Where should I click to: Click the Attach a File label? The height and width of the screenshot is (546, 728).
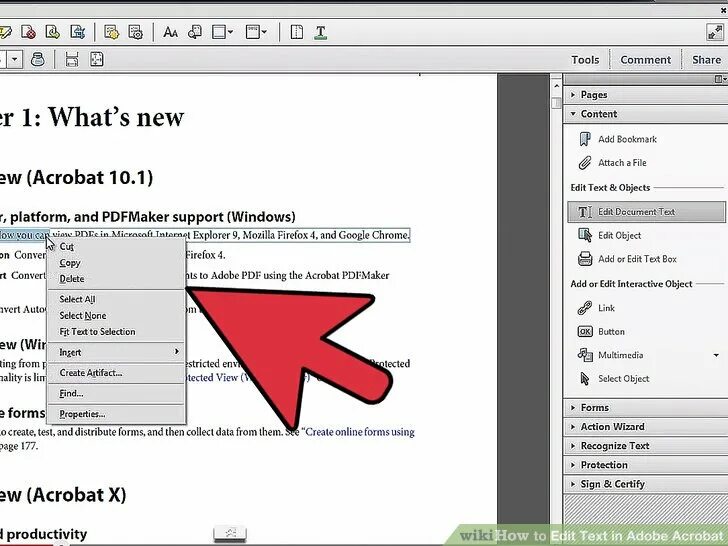tap(622, 163)
